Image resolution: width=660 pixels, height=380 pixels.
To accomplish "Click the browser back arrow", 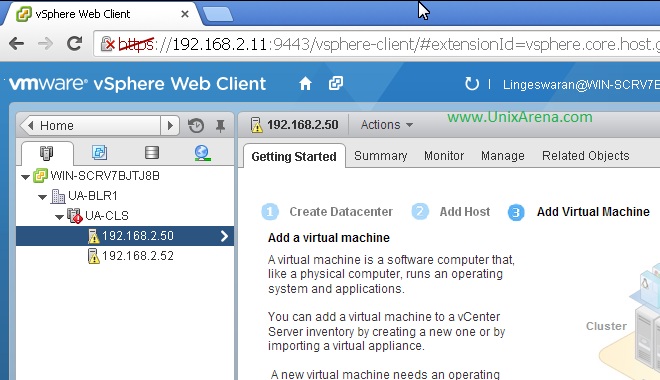I will (x=16, y=43).
